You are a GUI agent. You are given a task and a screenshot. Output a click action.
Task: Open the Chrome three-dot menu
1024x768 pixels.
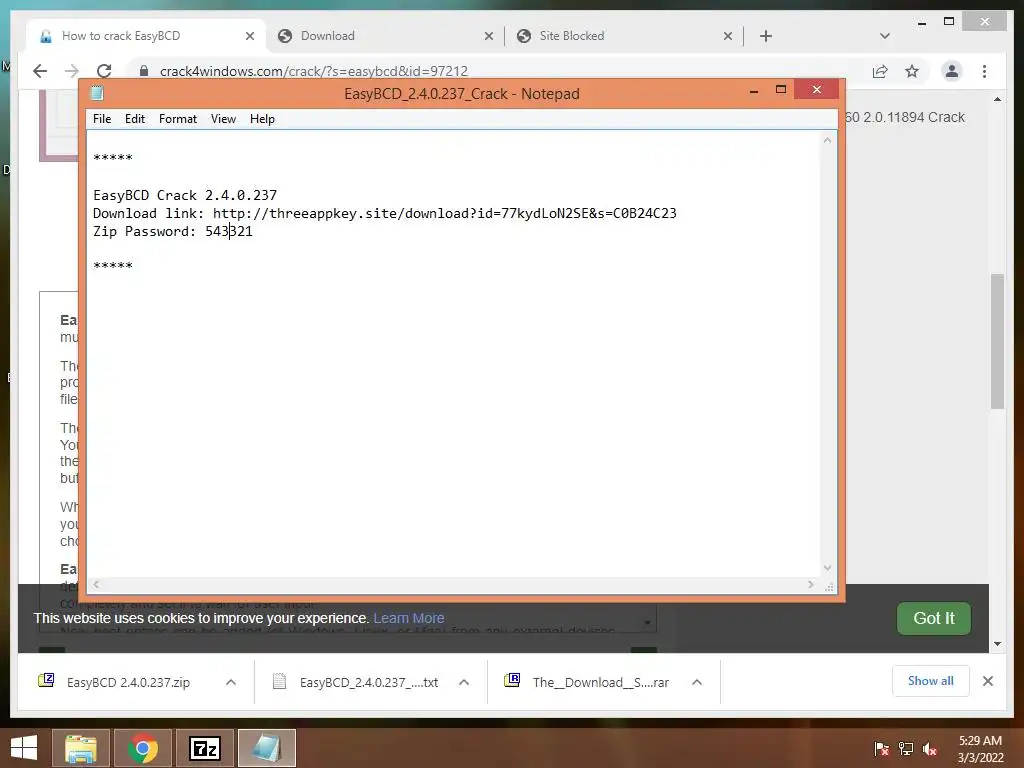click(984, 71)
